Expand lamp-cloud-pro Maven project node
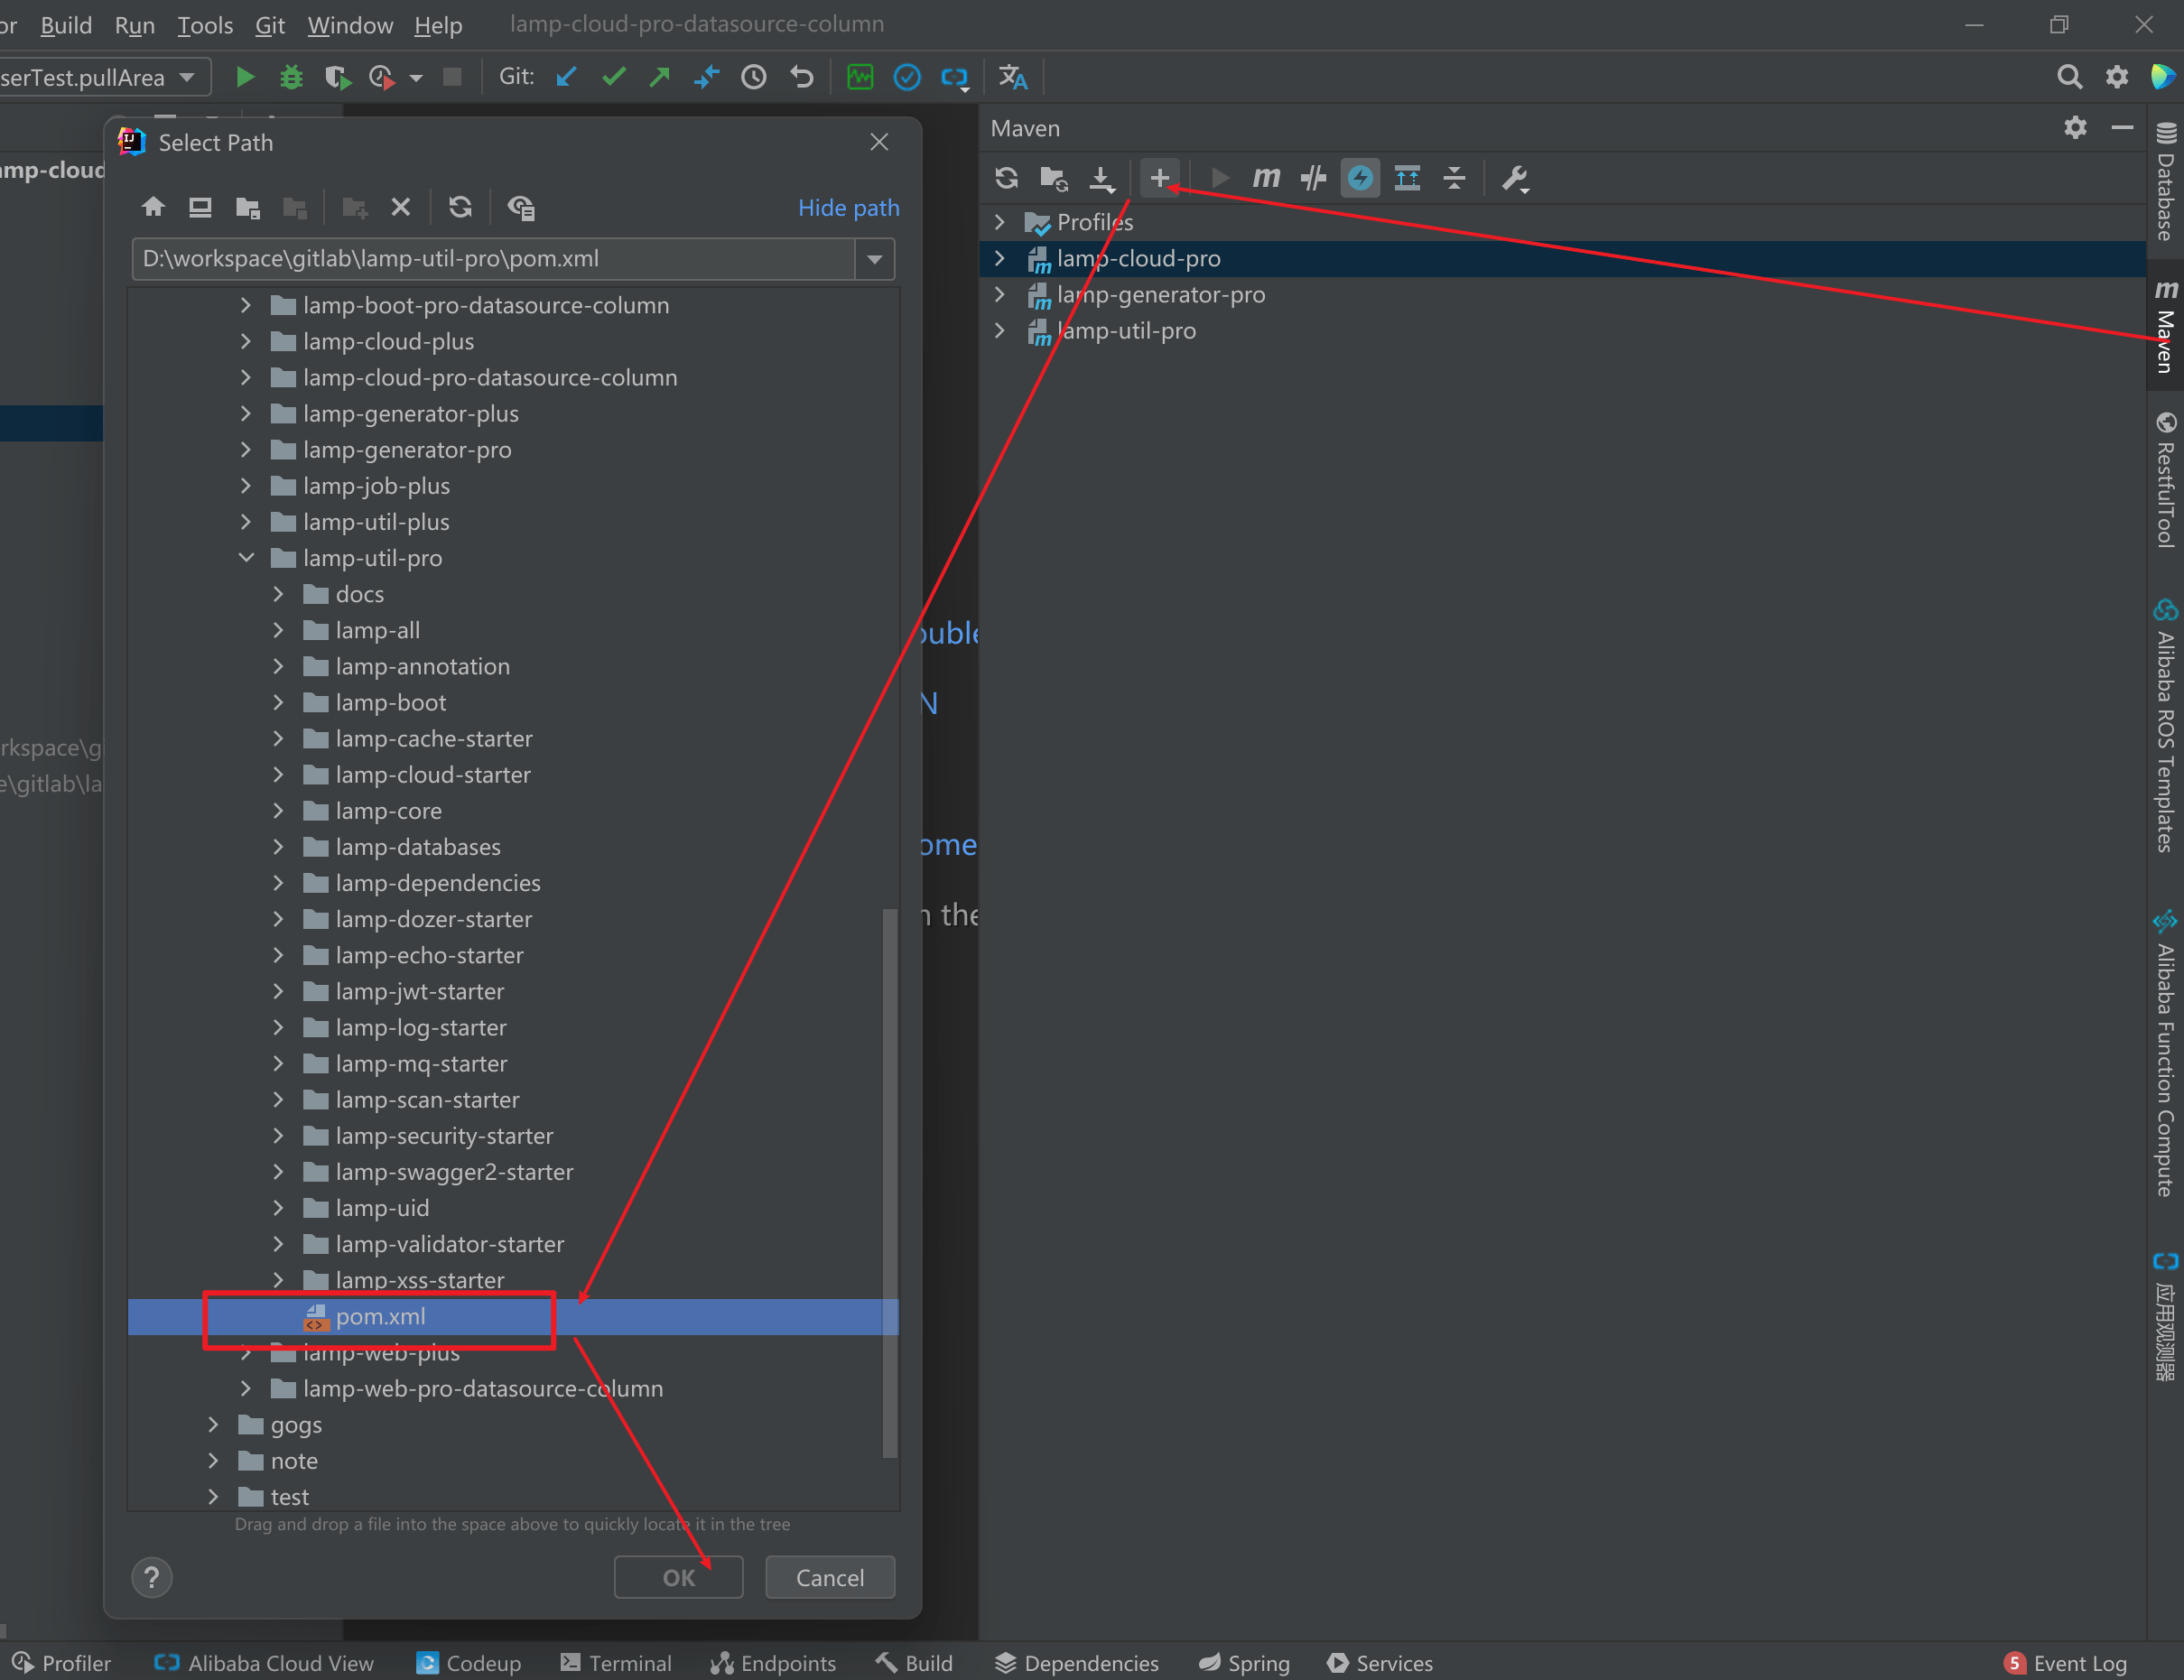Viewport: 2184px width, 1680px height. pyautogui.click(x=999, y=259)
